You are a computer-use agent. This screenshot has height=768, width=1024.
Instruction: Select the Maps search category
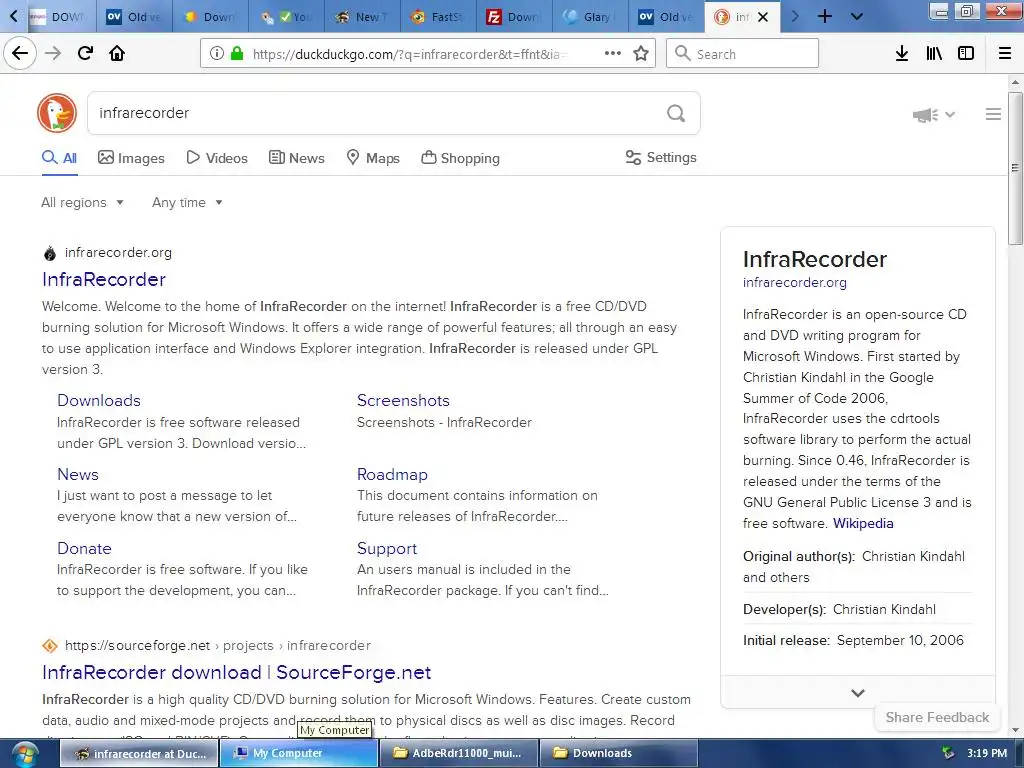coord(373,158)
